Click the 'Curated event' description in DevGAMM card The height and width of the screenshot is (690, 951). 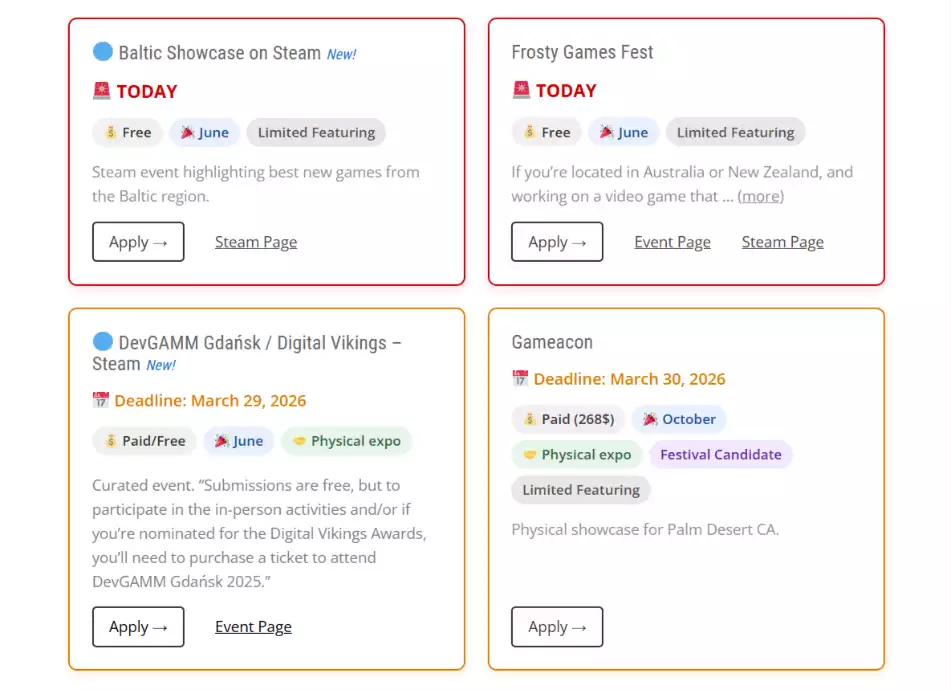[x=259, y=533]
